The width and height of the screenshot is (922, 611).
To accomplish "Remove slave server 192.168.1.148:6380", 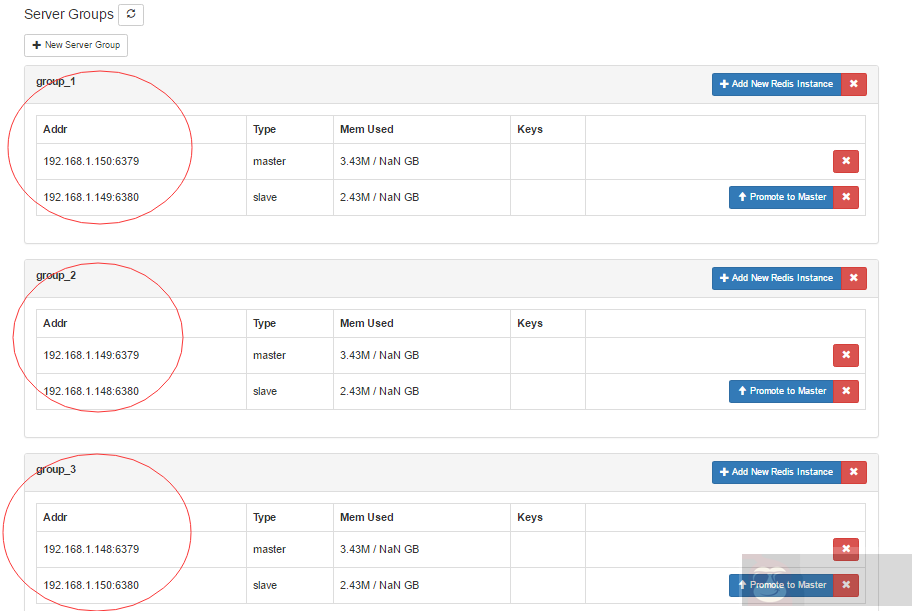I will [846, 391].
